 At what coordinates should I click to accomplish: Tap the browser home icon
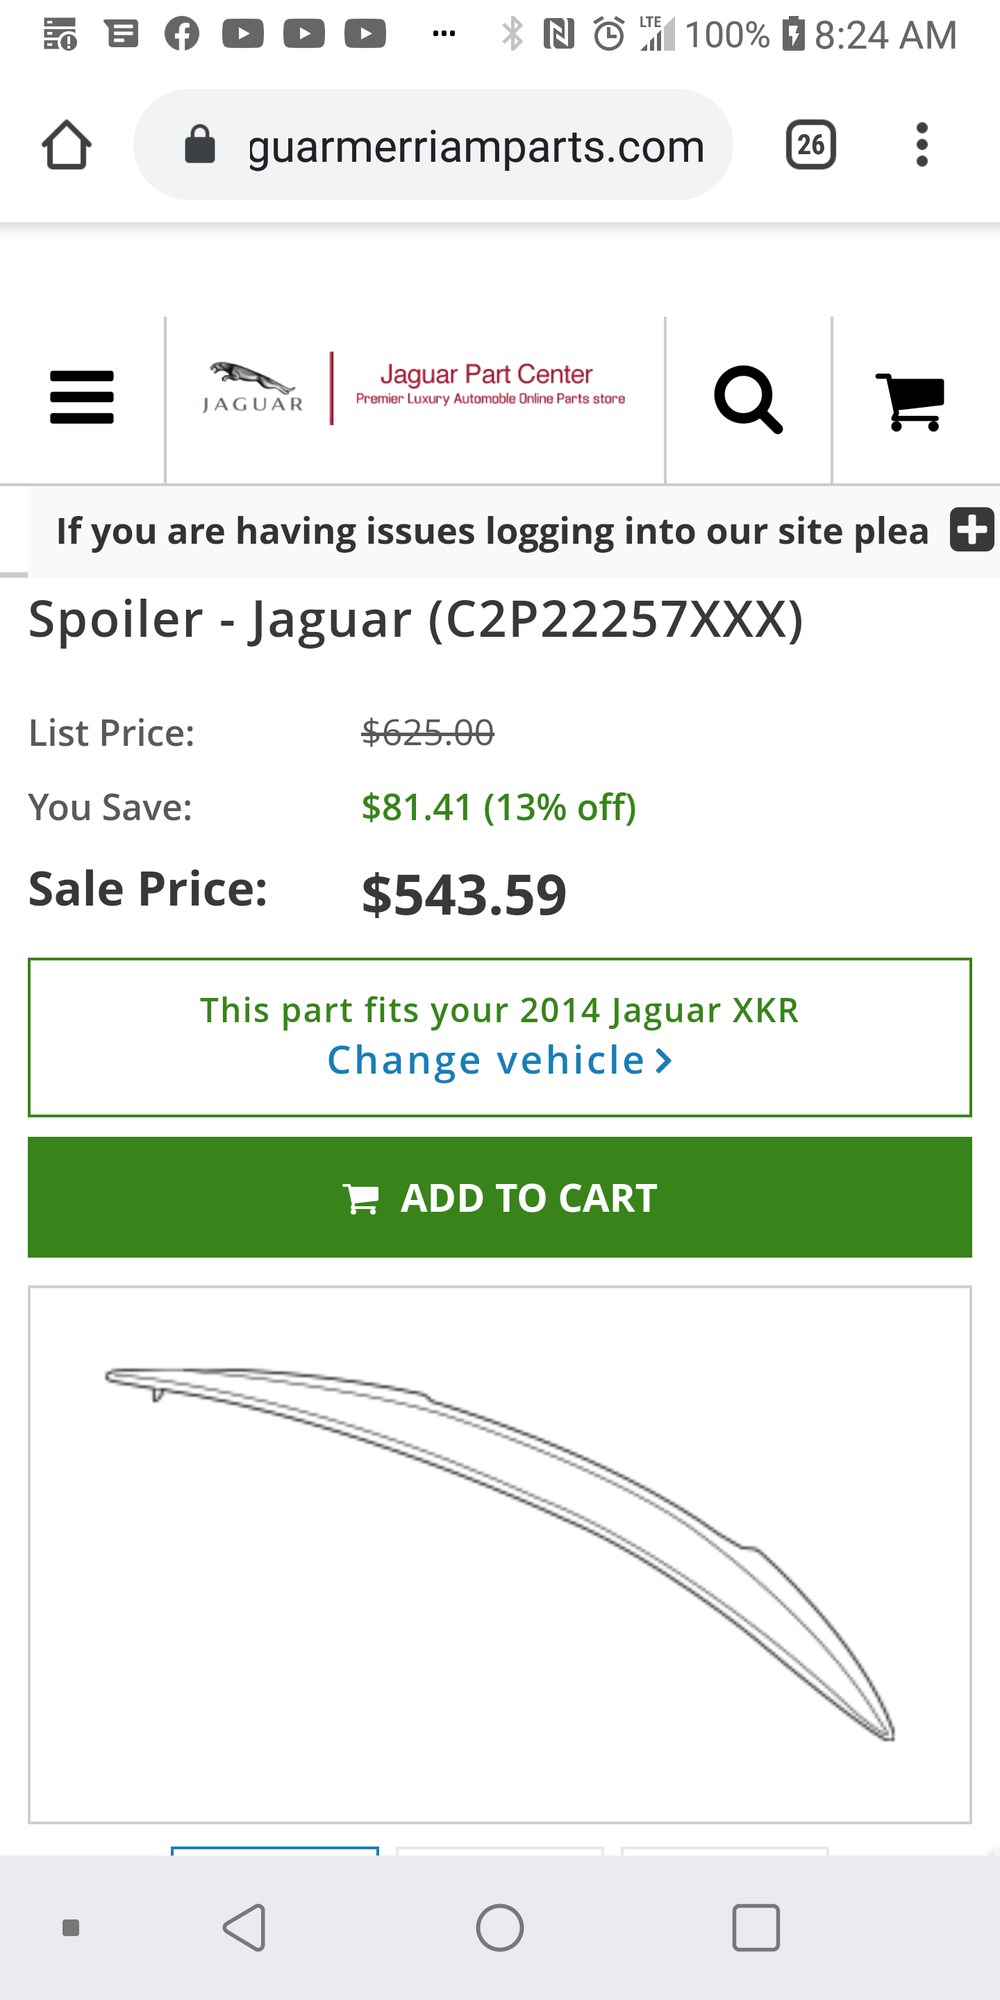(x=67, y=146)
